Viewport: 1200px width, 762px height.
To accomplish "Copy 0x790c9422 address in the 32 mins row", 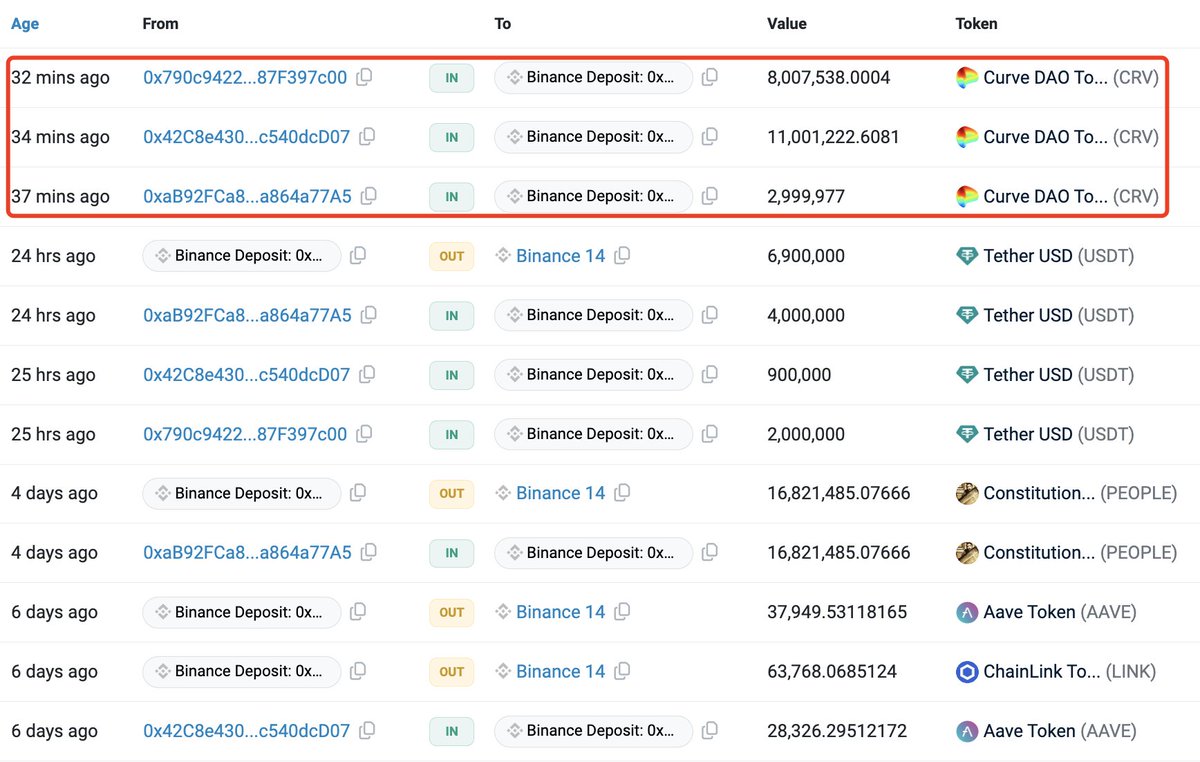I will (365, 77).
